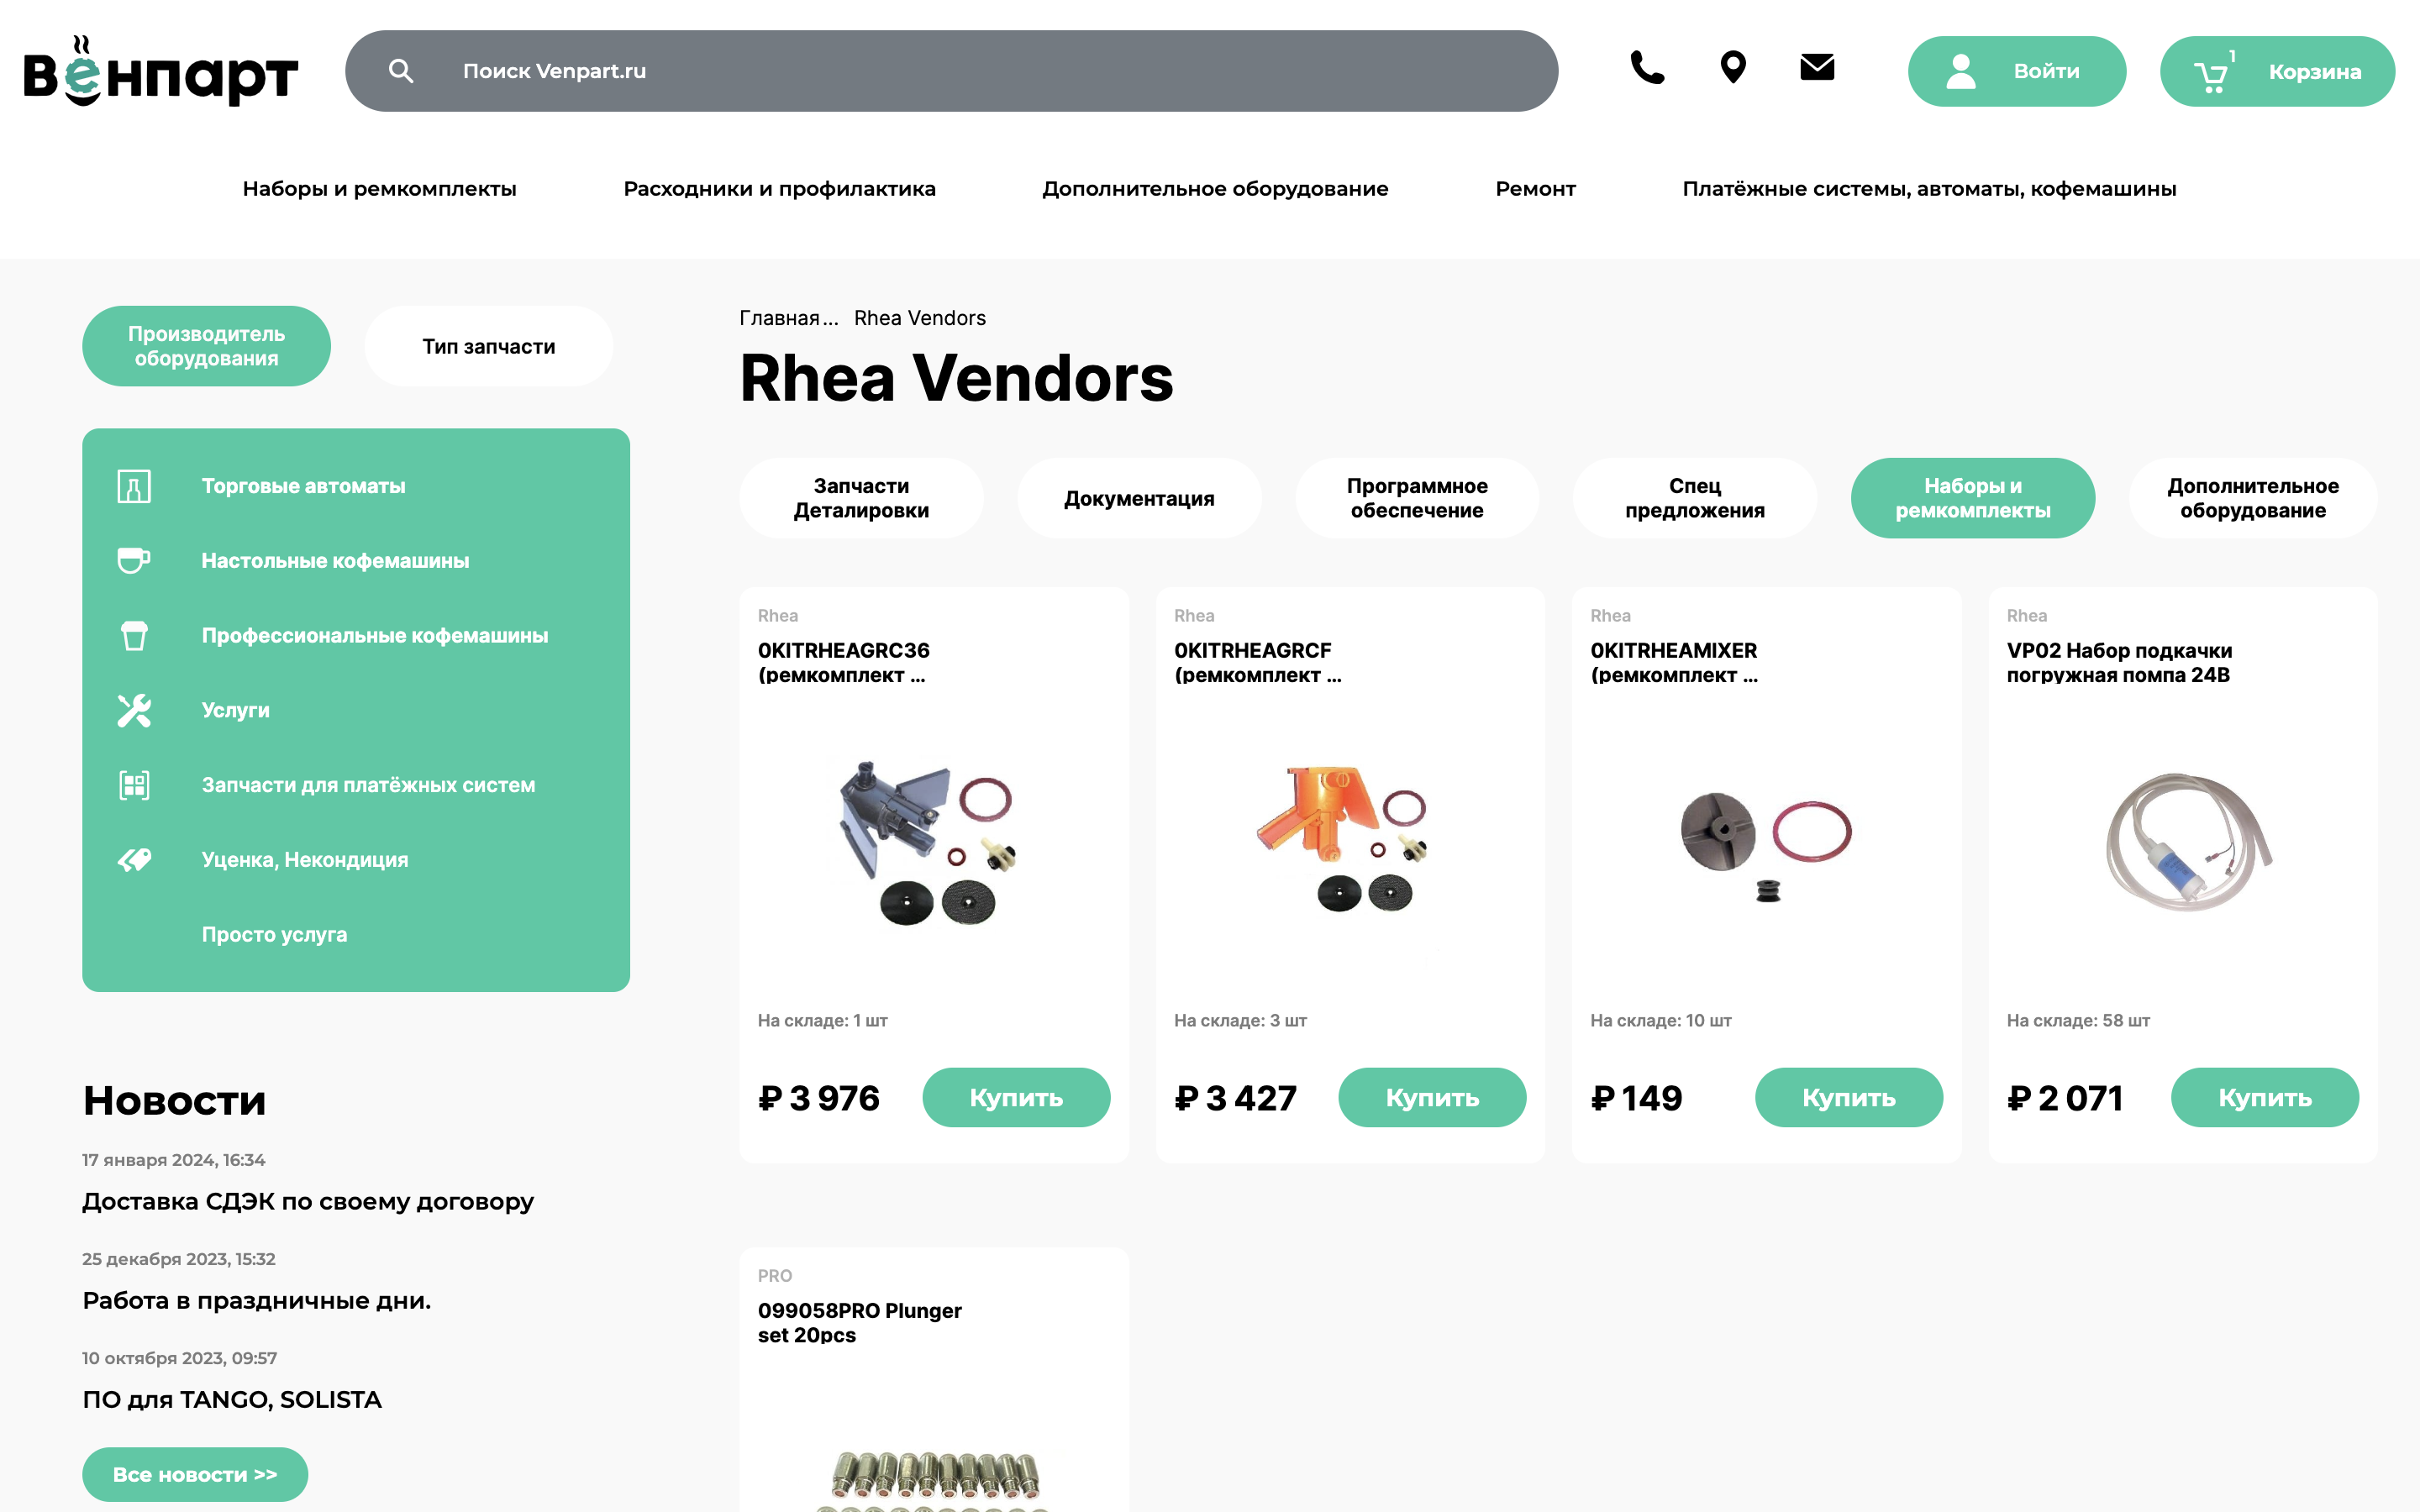The height and width of the screenshot is (1512, 2420).
Task: Click the Венпарт logo
Action: tap(160, 71)
